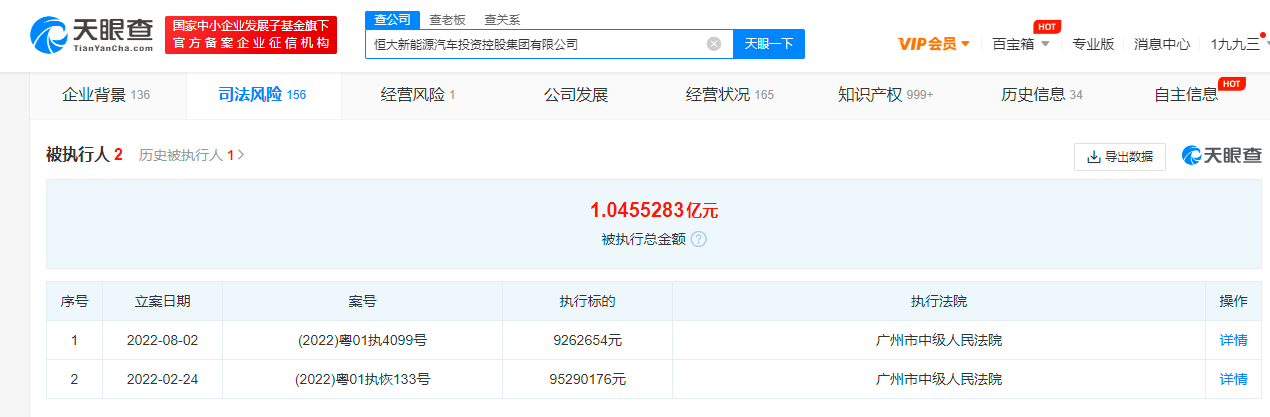Open the help question mark beside 被执行总金额
This screenshot has height=417, width=1270.
pyautogui.click(x=698, y=239)
